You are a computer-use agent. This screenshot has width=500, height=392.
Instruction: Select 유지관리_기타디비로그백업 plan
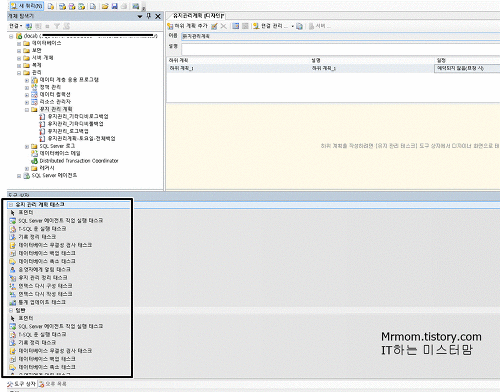78,116
